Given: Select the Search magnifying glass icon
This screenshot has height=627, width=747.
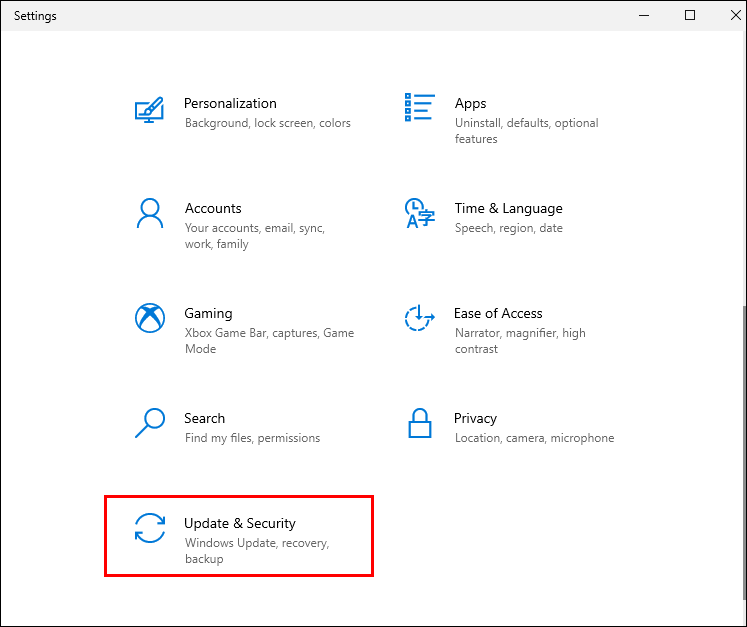Looking at the screenshot, I should click(150, 423).
